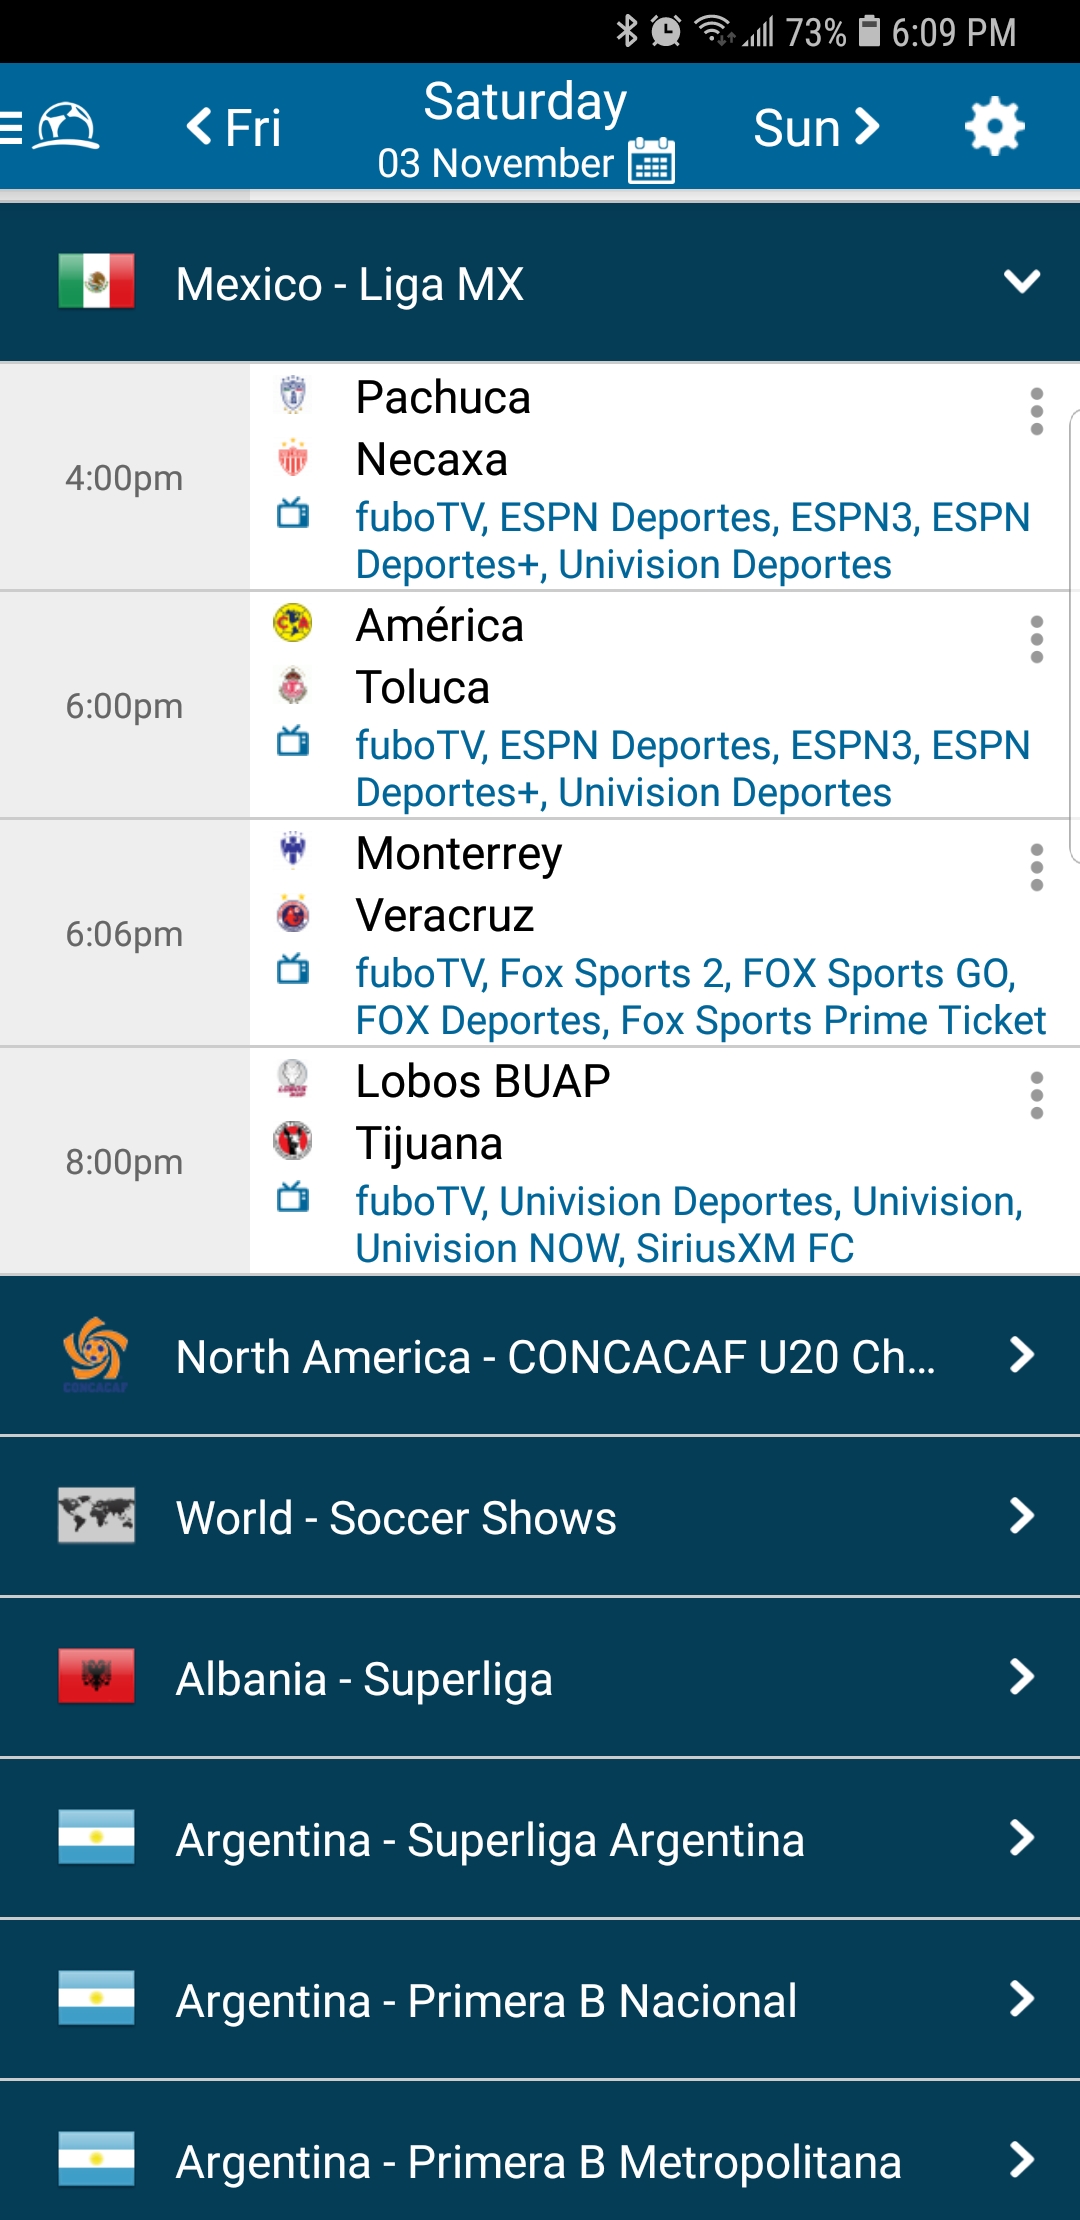Open more options for Pachuca vs Necaxa
Viewport: 1080px width, 2220px height.
pyautogui.click(x=1036, y=411)
